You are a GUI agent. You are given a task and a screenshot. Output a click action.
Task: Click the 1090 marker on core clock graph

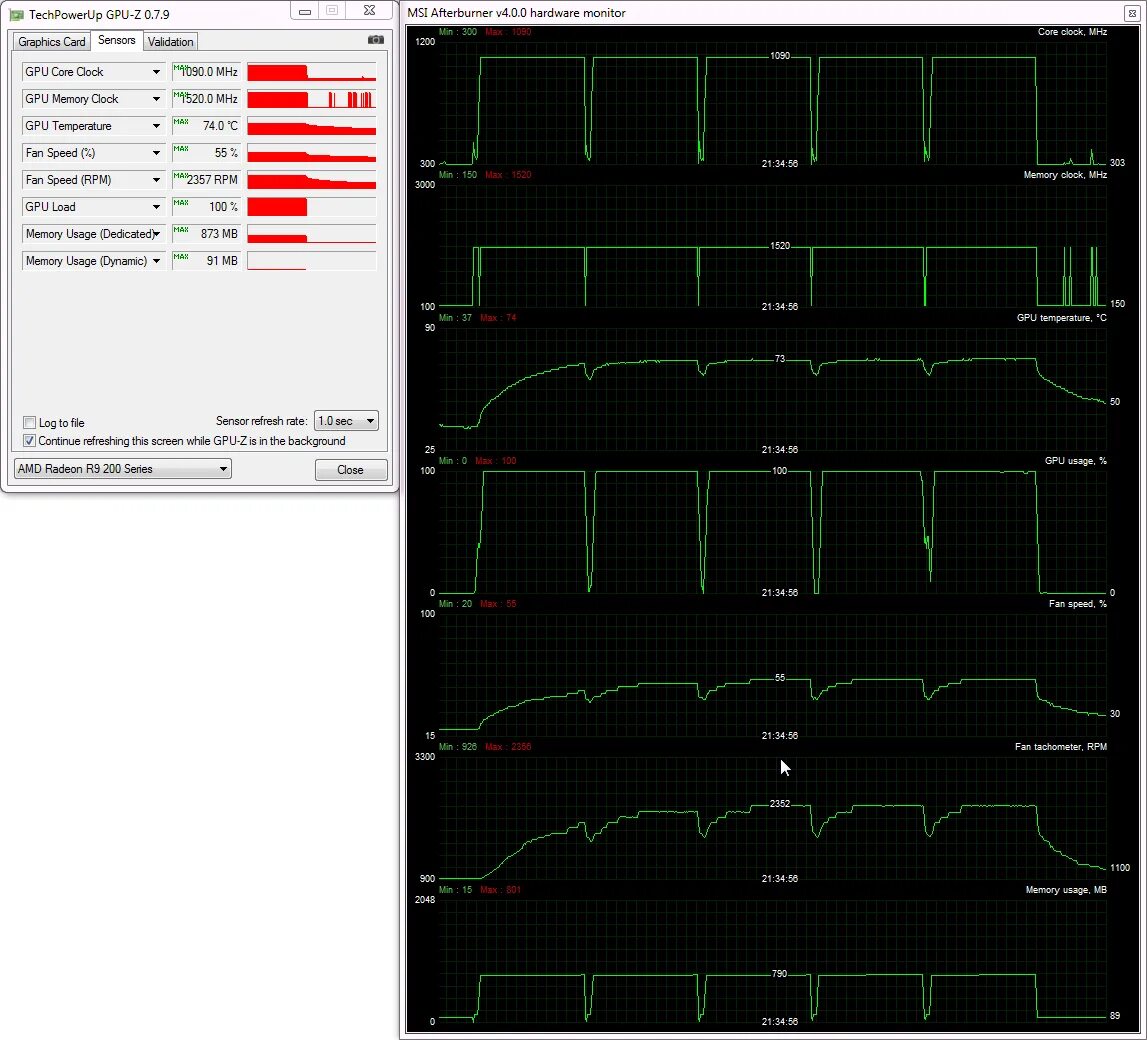[x=780, y=56]
